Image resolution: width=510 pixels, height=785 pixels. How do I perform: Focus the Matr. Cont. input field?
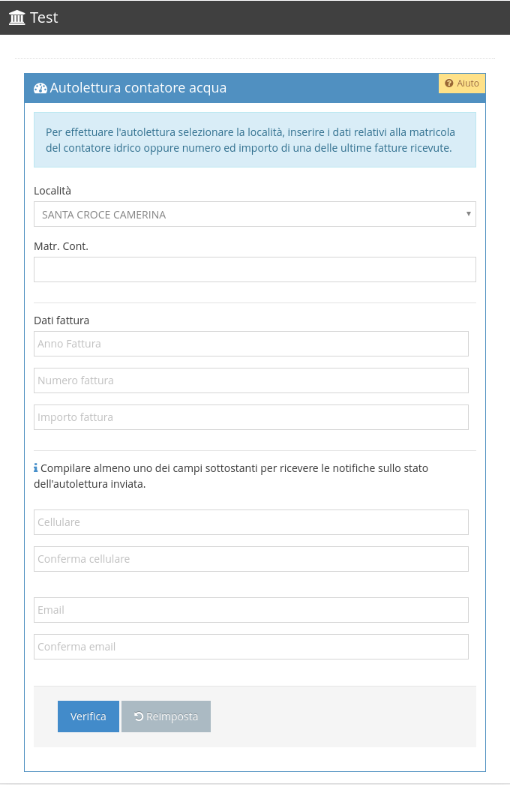(255, 270)
